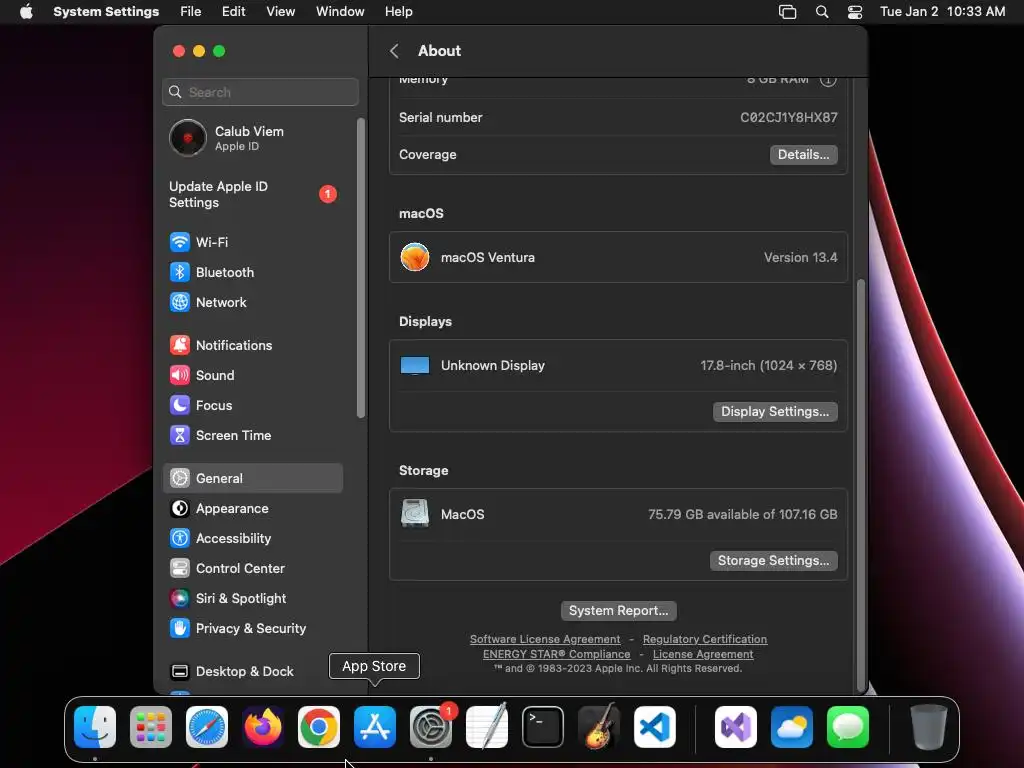
Task: Open Messages from the Dock
Action: tap(848, 727)
